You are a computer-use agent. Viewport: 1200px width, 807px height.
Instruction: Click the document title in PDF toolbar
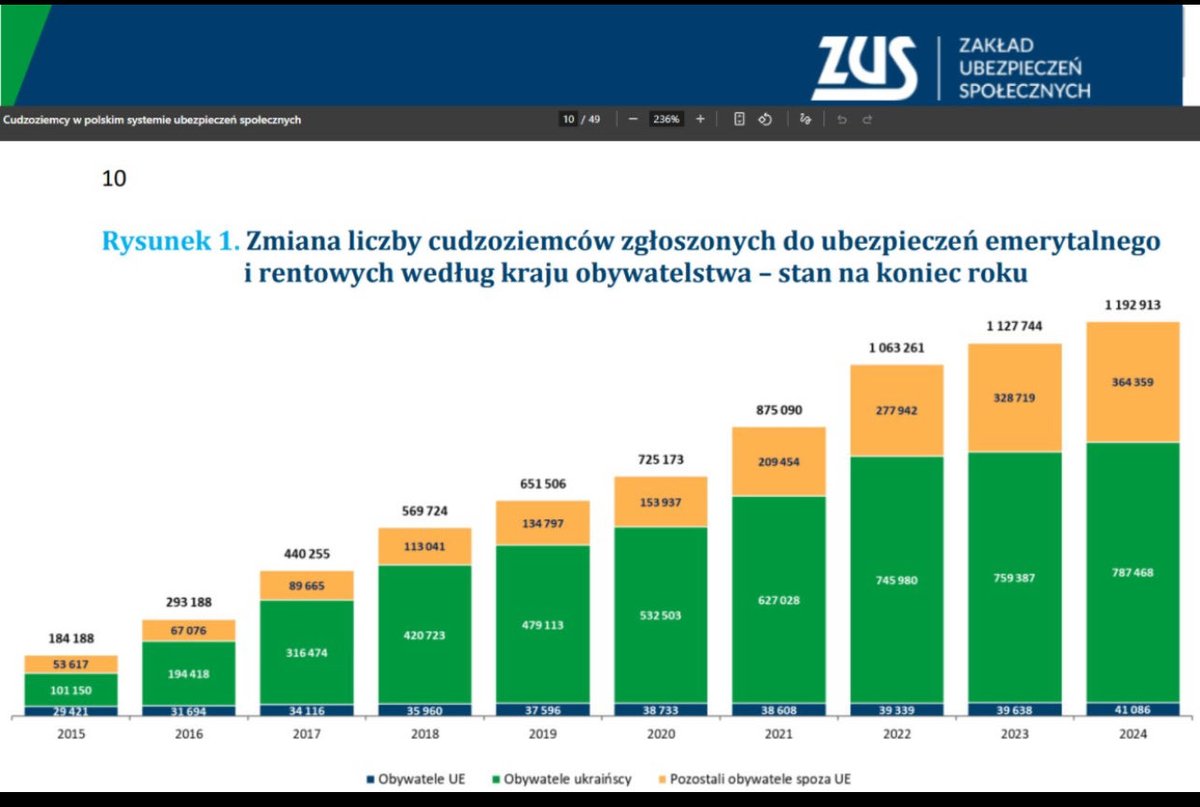152,119
